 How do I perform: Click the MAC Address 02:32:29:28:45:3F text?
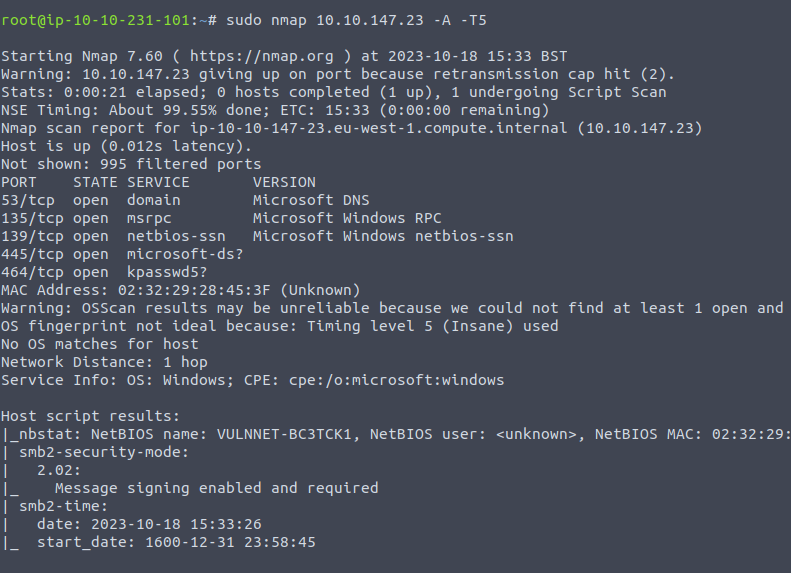click(136, 290)
